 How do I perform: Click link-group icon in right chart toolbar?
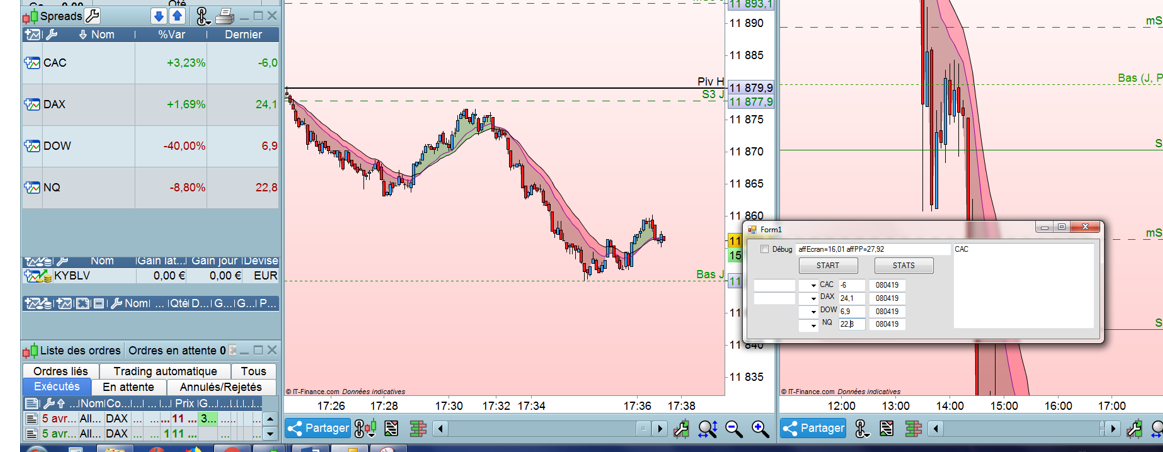[861, 428]
